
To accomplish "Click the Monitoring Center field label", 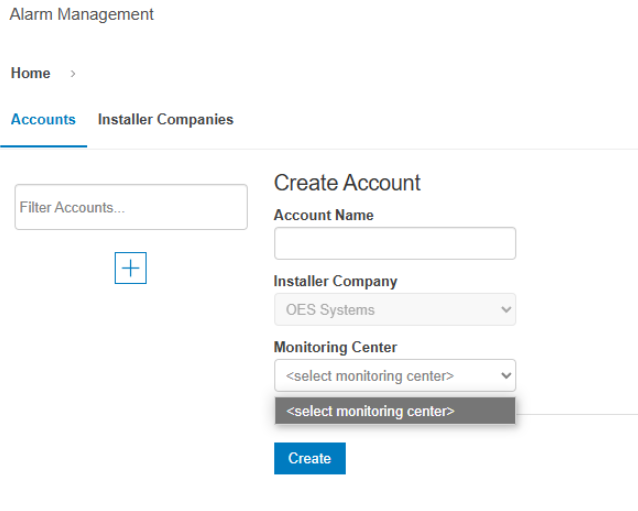I will pos(335,347).
